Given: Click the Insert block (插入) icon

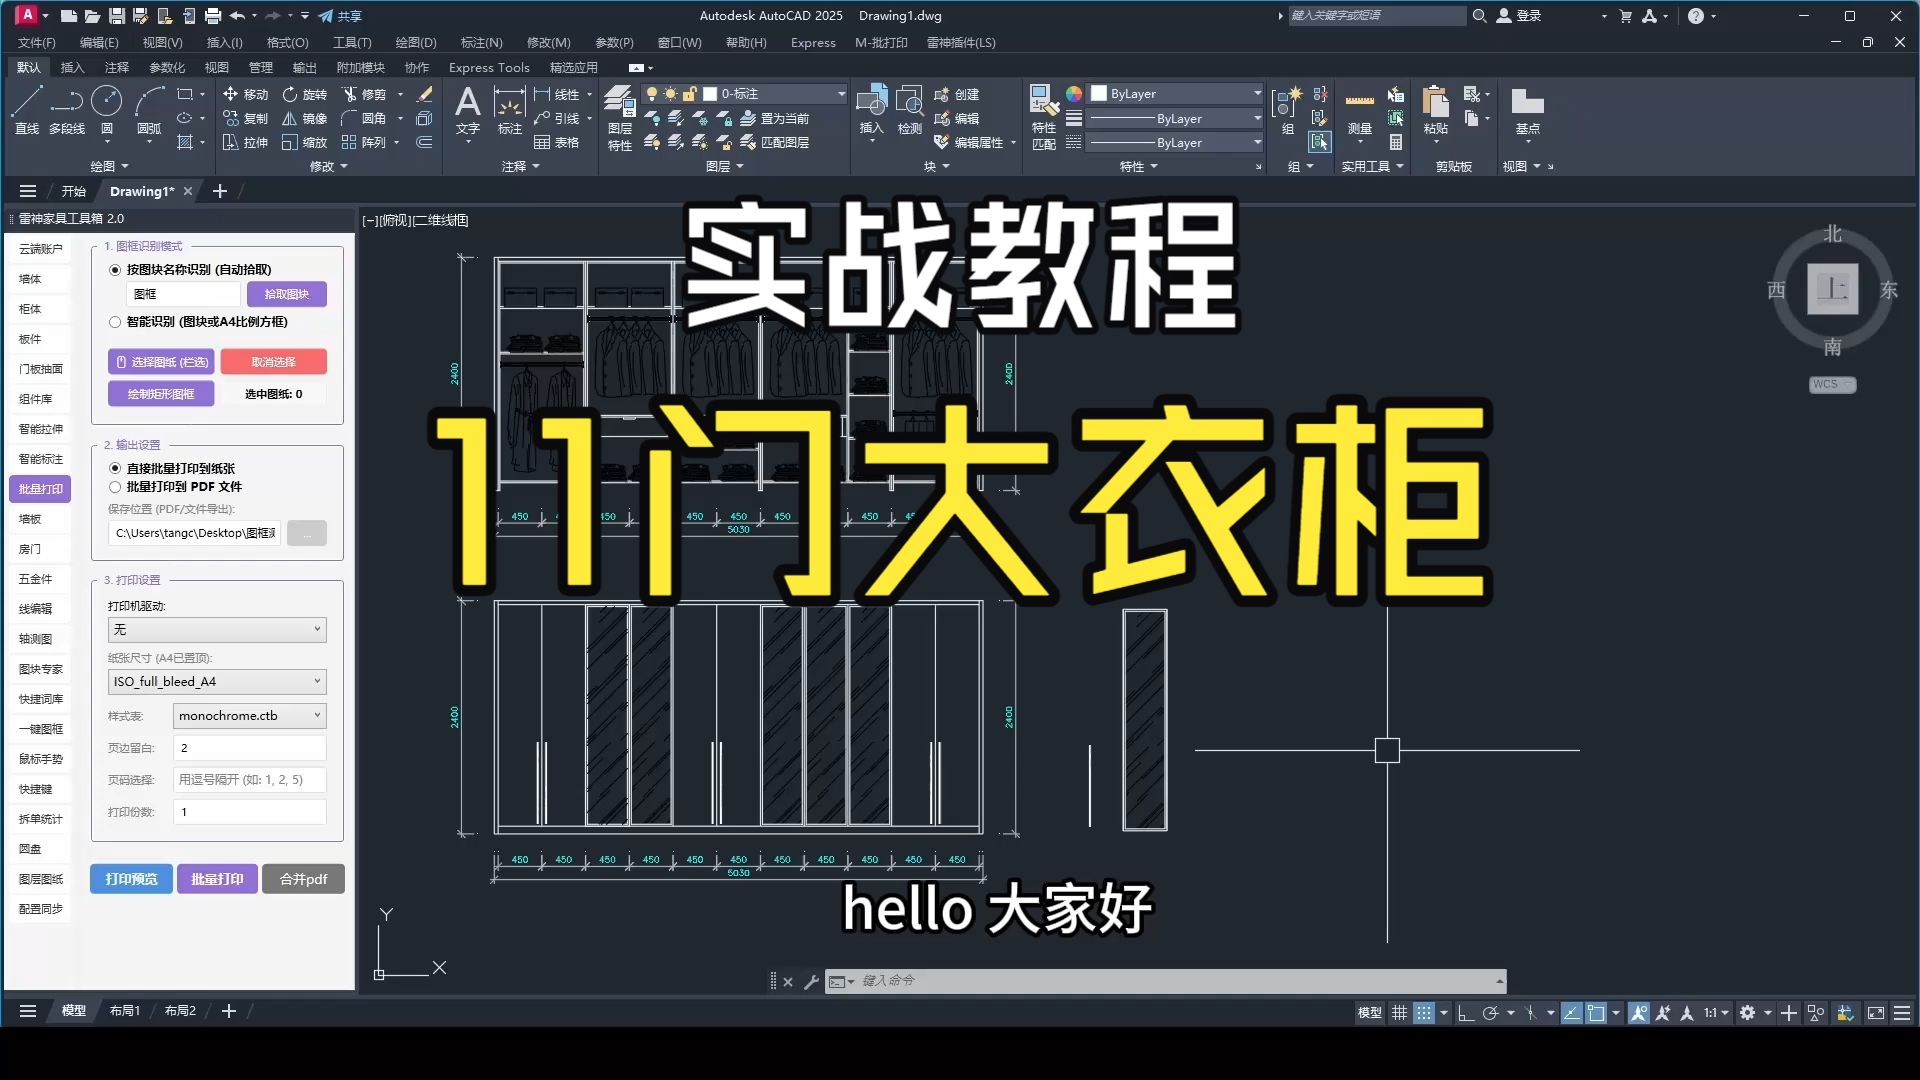Looking at the screenshot, I should click(x=872, y=110).
